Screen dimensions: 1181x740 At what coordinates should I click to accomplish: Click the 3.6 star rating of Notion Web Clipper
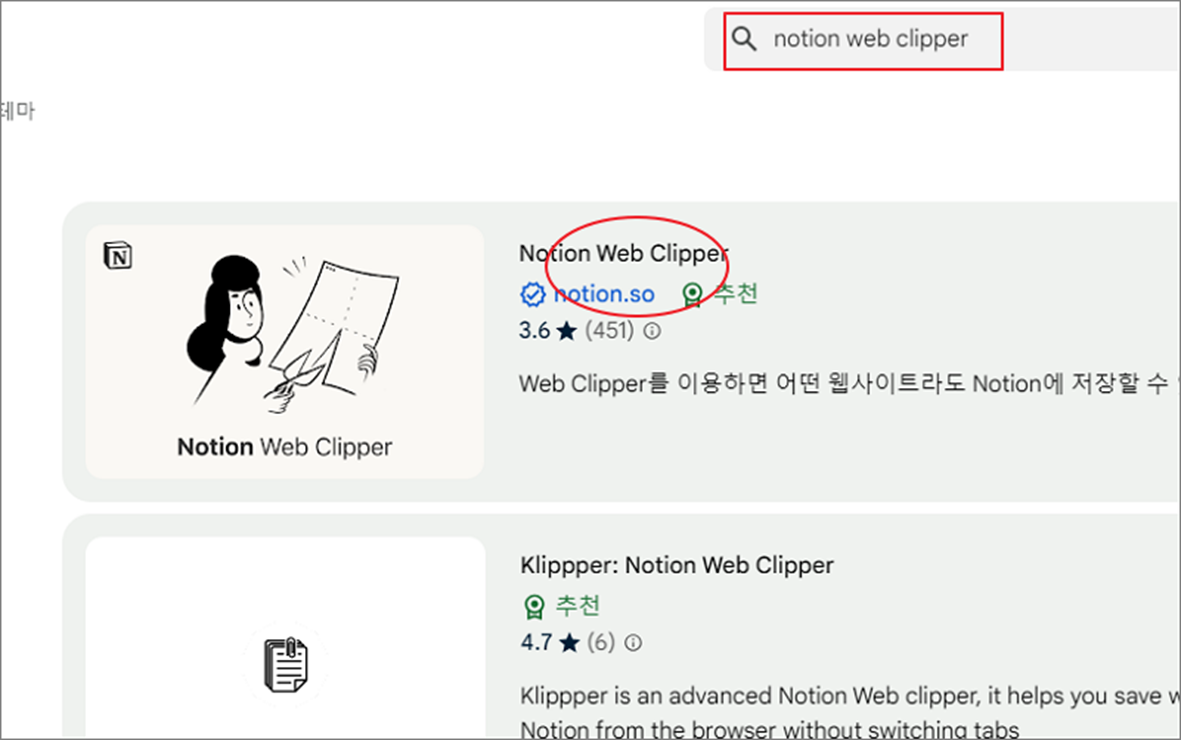[548, 331]
